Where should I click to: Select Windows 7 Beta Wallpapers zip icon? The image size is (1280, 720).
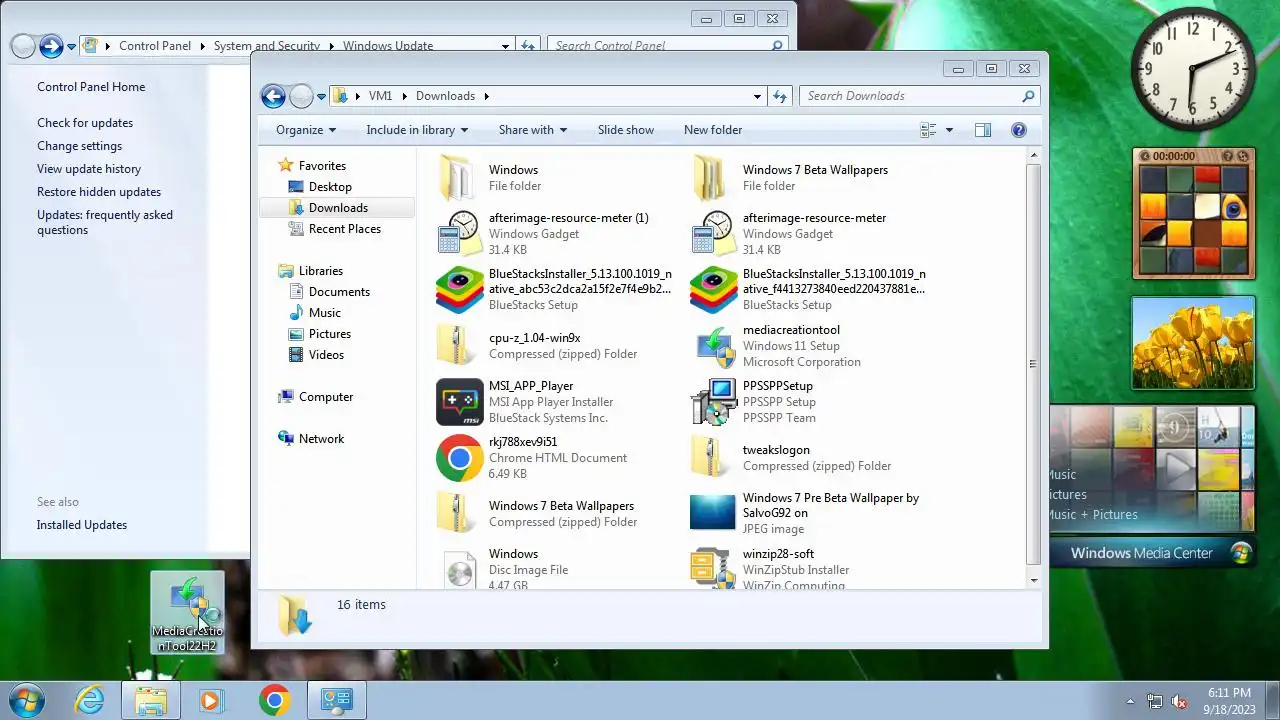(x=458, y=514)
